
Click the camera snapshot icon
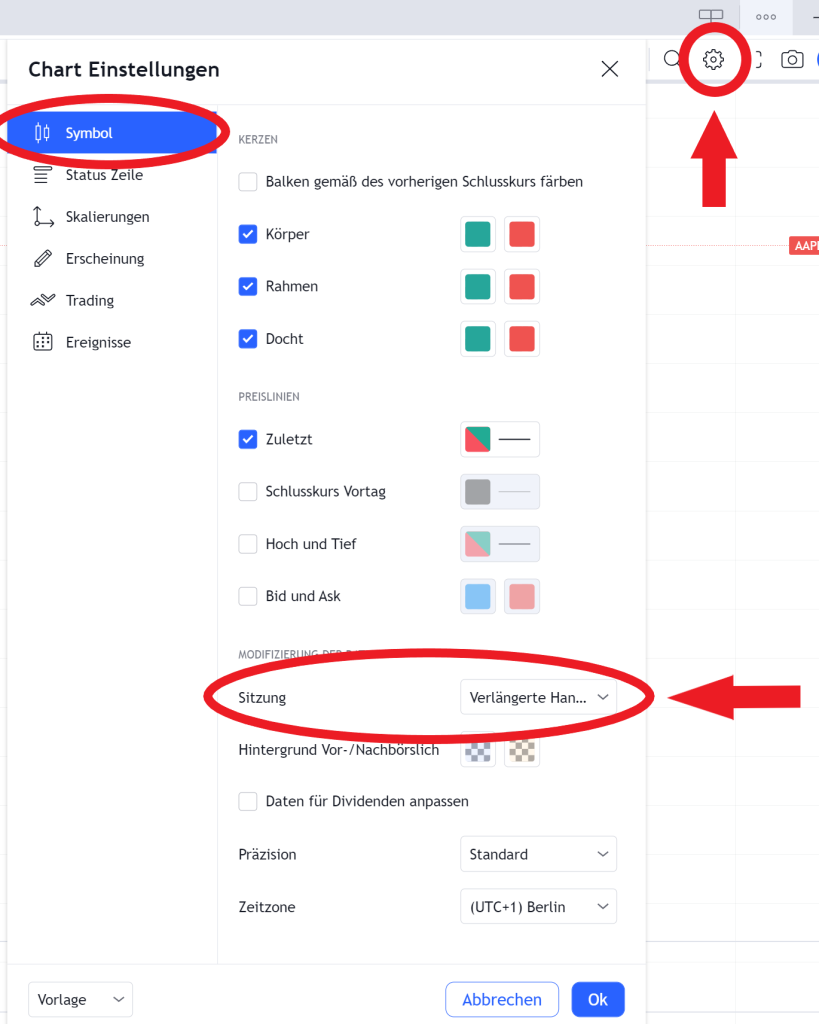point(792,60)
